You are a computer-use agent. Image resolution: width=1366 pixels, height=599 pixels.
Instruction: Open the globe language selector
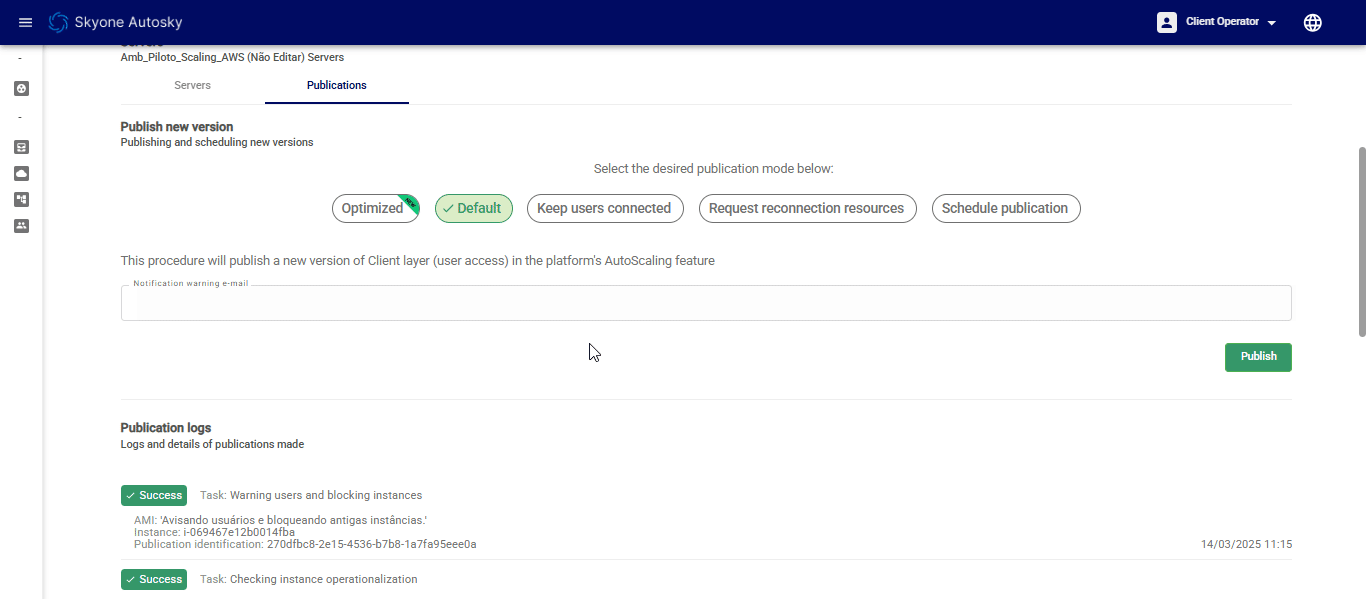point(1313,22)
